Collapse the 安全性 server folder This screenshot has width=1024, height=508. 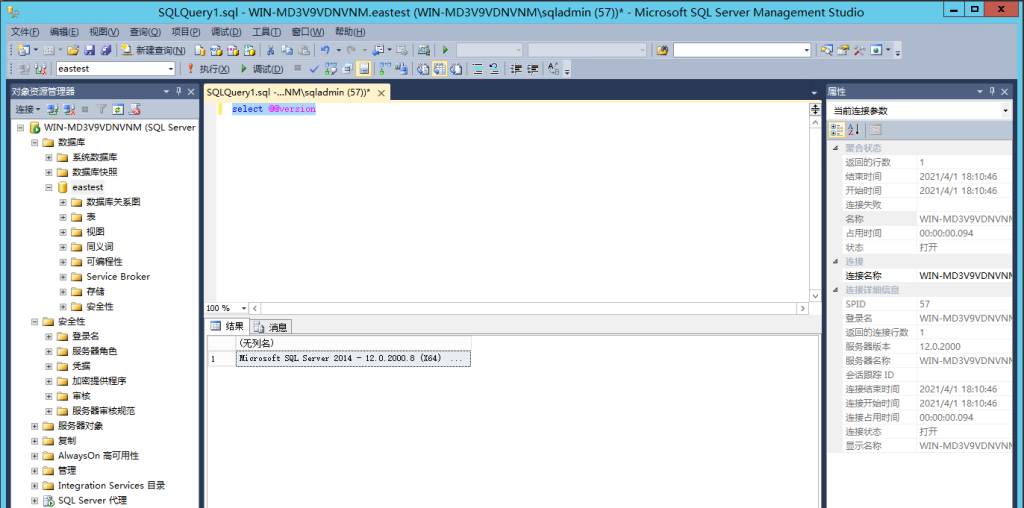(34, 321)
